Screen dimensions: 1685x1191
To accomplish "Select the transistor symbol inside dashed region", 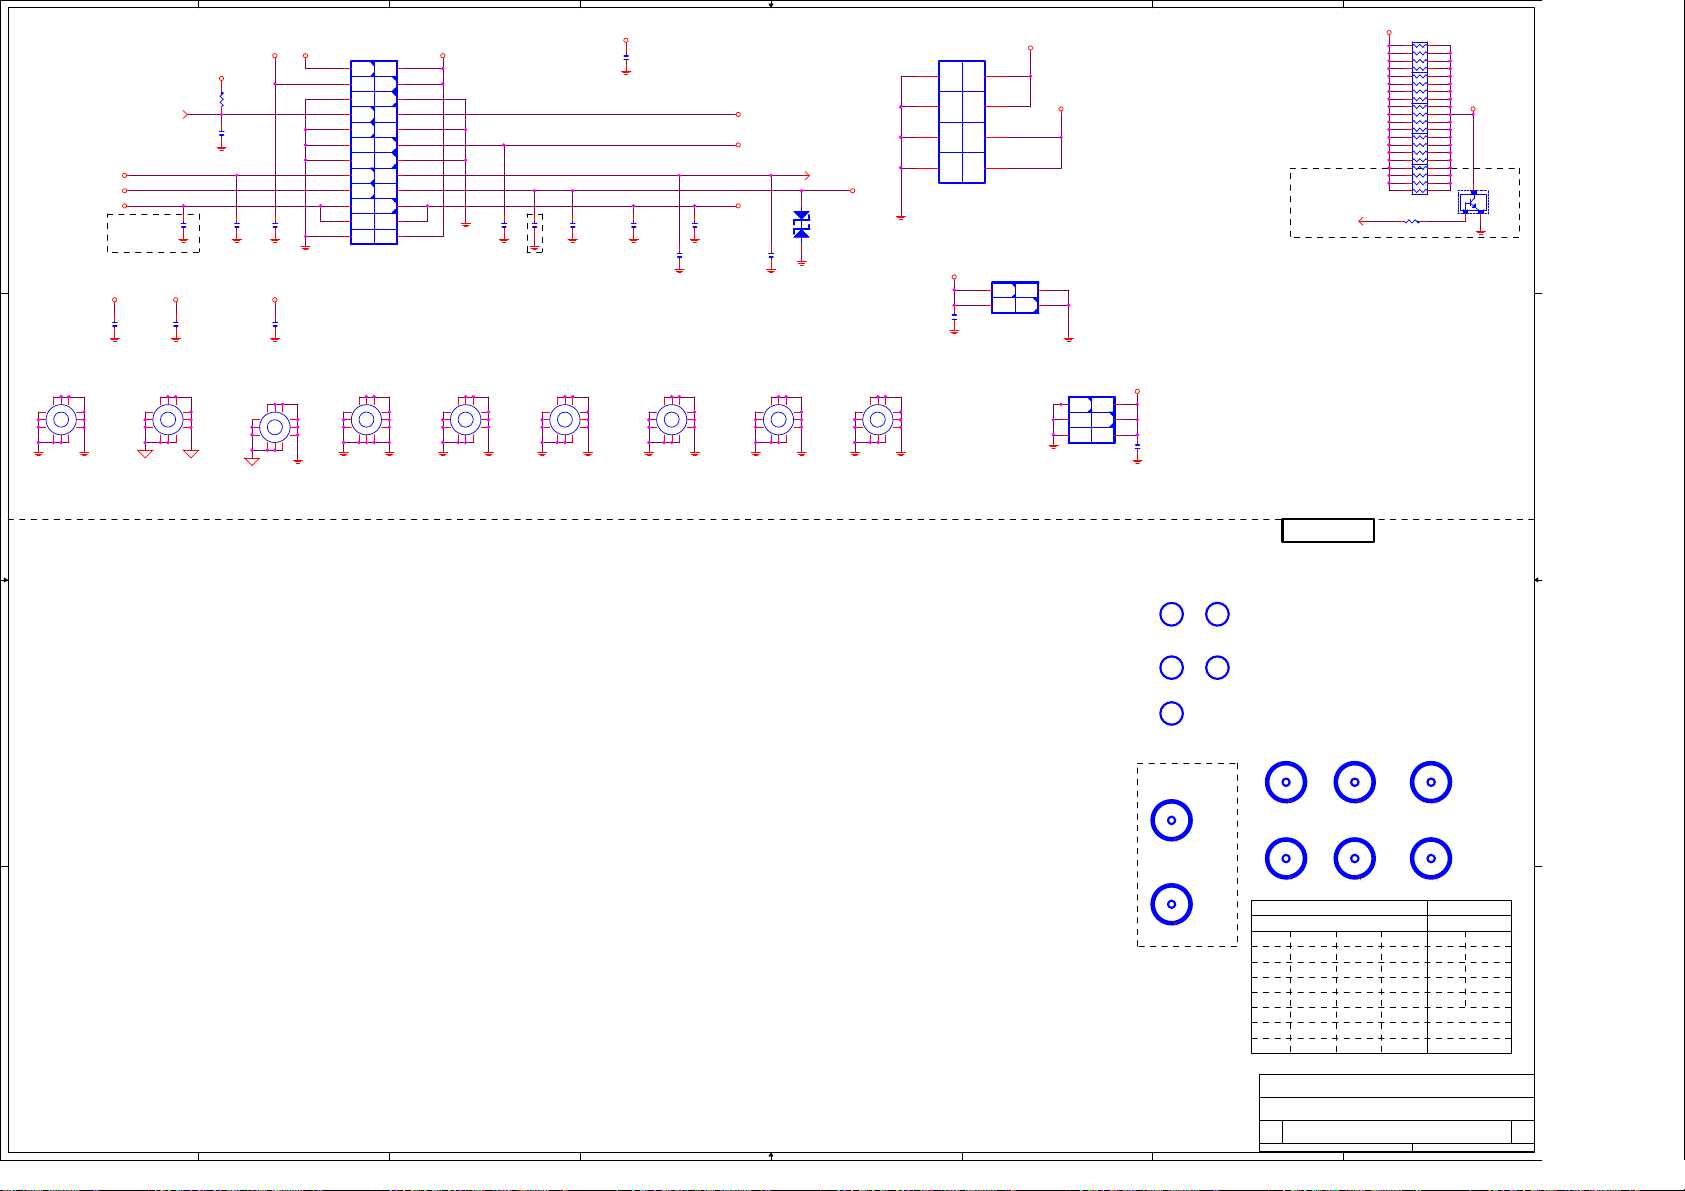I will pyautogui.click(x=1473, y=202).
